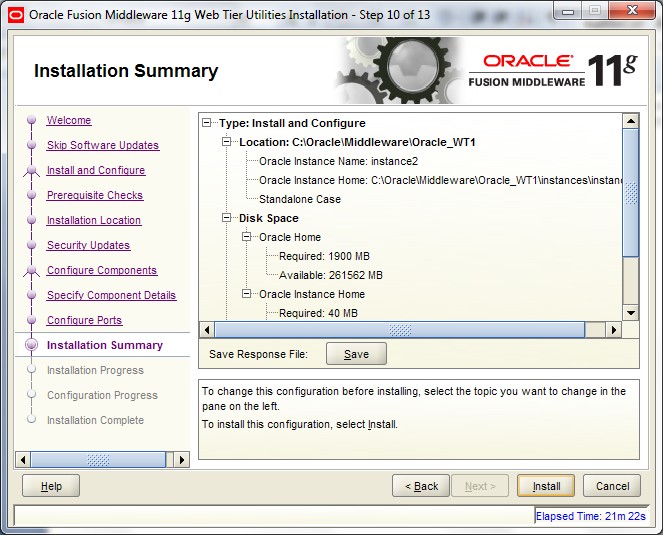This screenshot has height=535, width=663.
Task: Click the Install and Configure step marker
Action: pyautogui.click(x=31, y=170)
